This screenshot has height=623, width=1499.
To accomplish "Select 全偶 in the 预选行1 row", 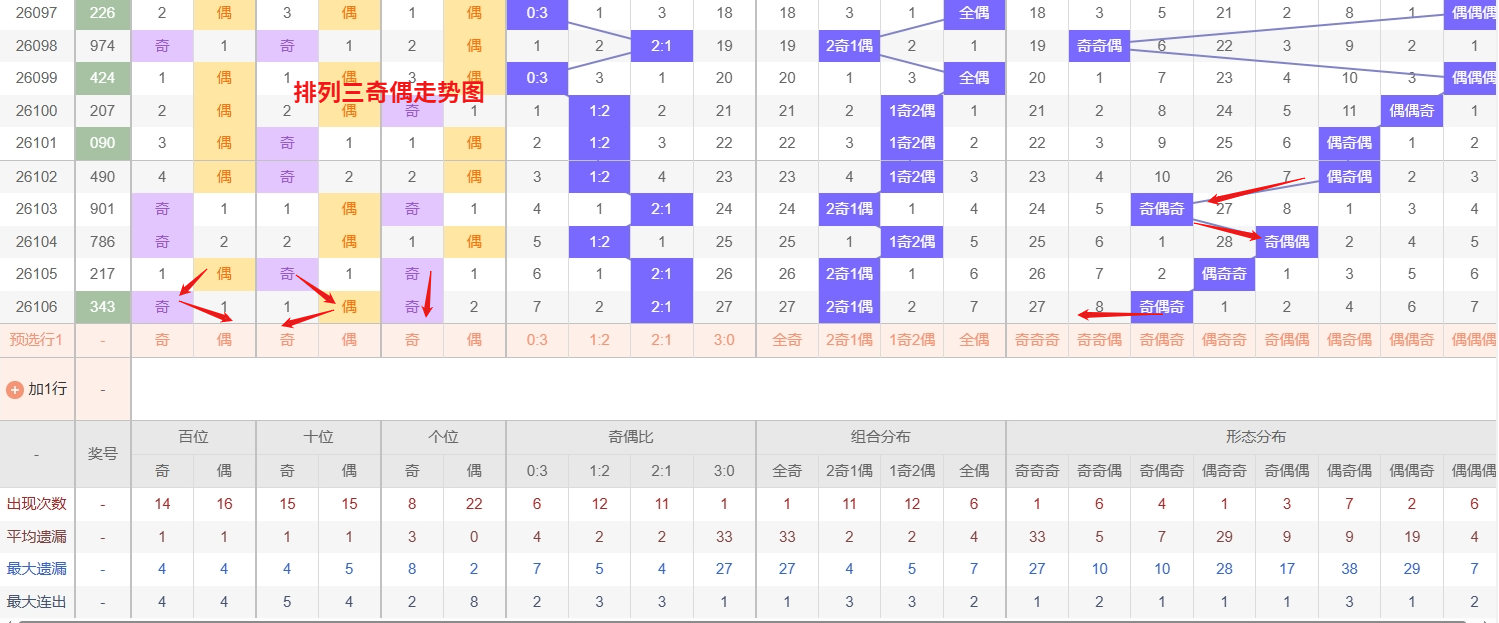I will click(974, 340).
